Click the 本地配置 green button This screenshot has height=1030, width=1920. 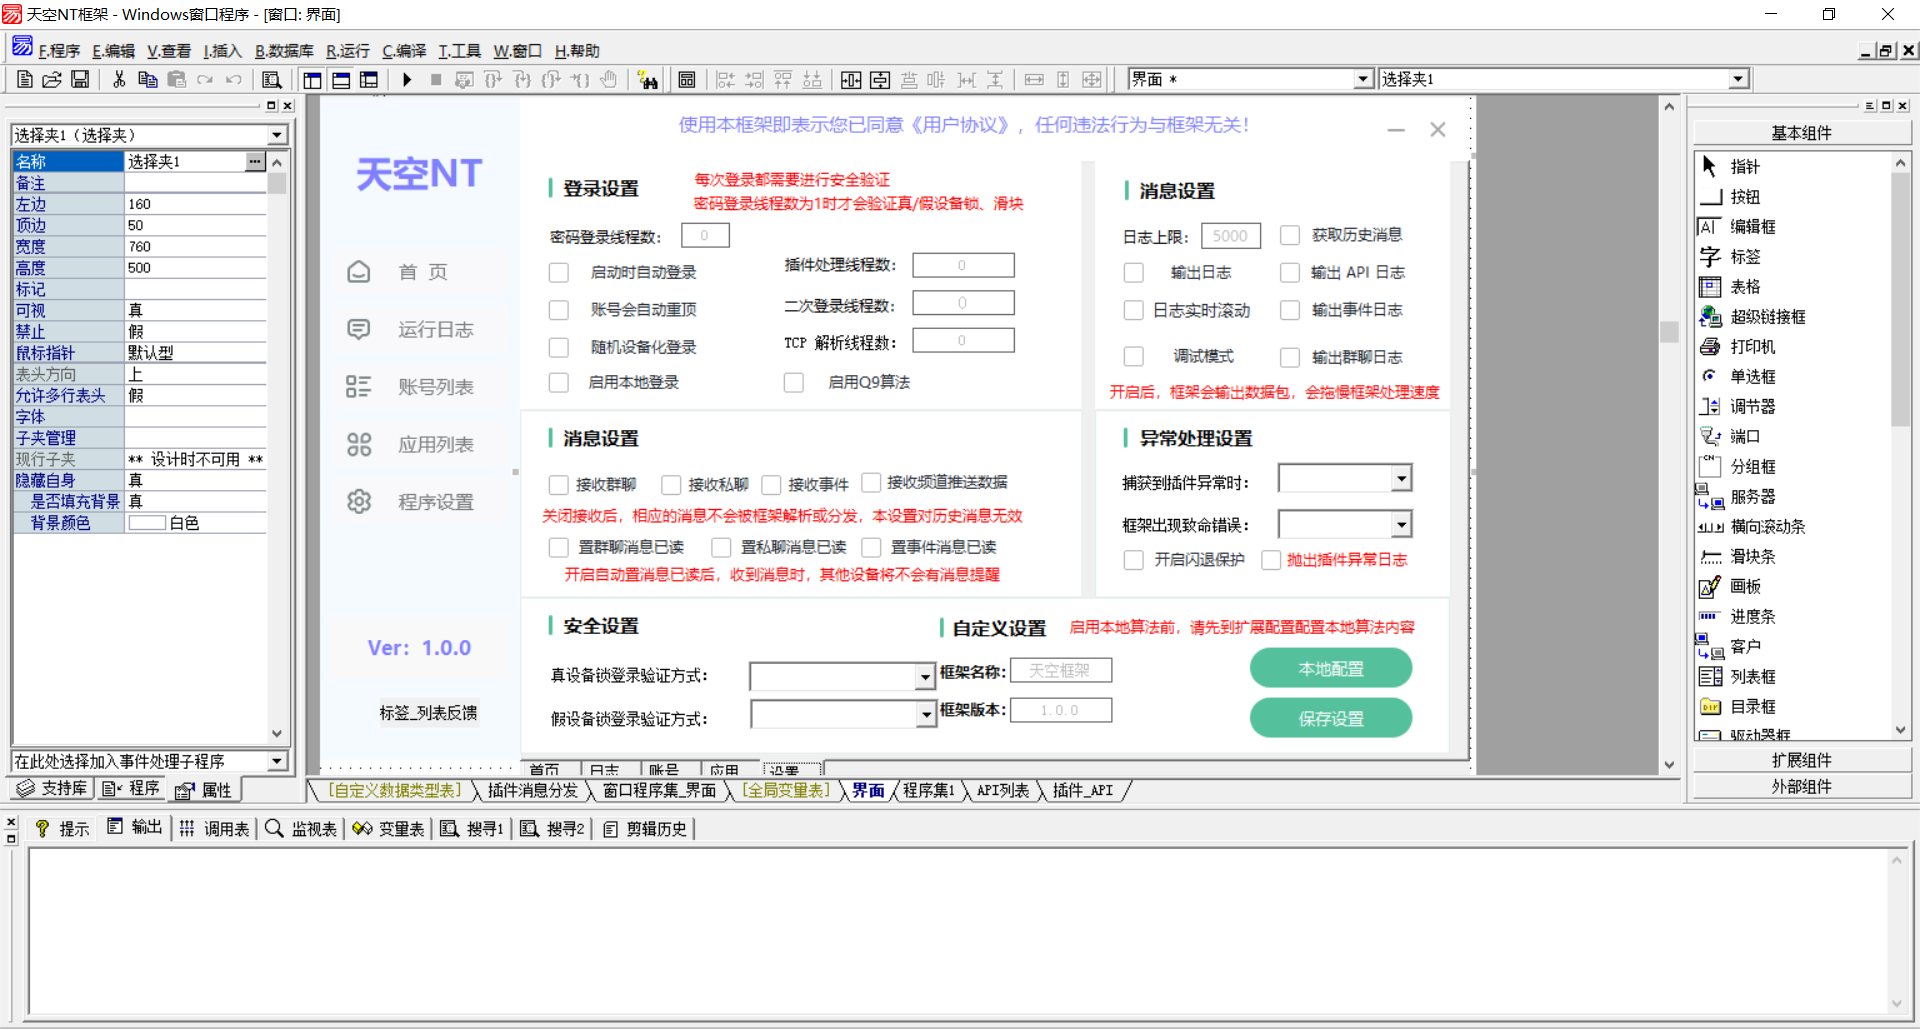[1330, 667]
